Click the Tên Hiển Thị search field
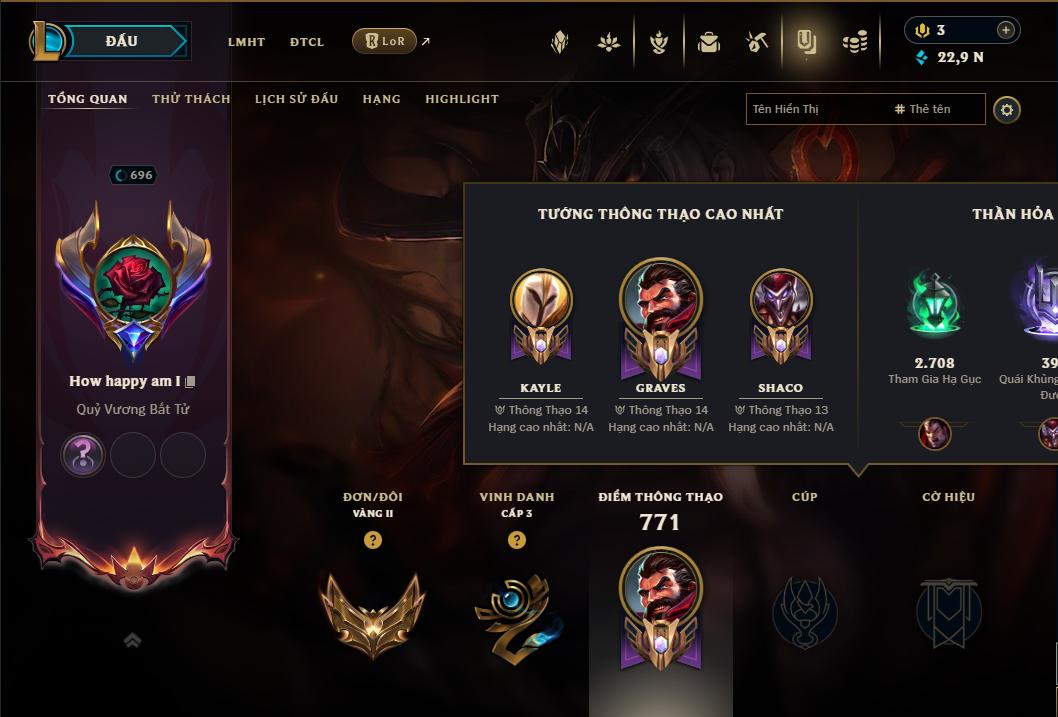This screenshot has height=717, width=1058. [x=865, y=109]
